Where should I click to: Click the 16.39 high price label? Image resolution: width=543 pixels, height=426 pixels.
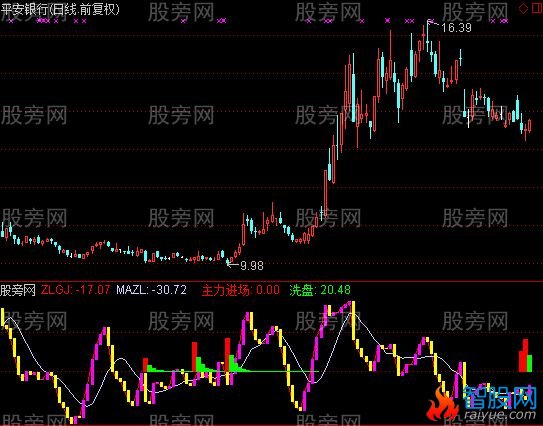point(456,27)
